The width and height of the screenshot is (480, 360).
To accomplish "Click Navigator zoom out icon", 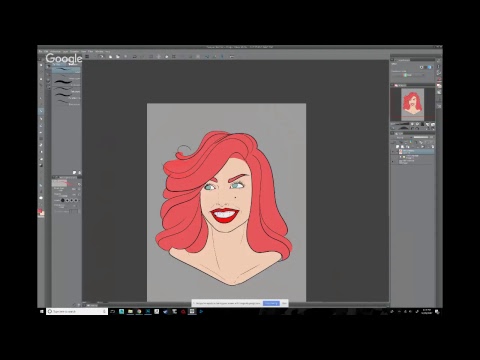I will pyautogui.click(x=412, y=124).
